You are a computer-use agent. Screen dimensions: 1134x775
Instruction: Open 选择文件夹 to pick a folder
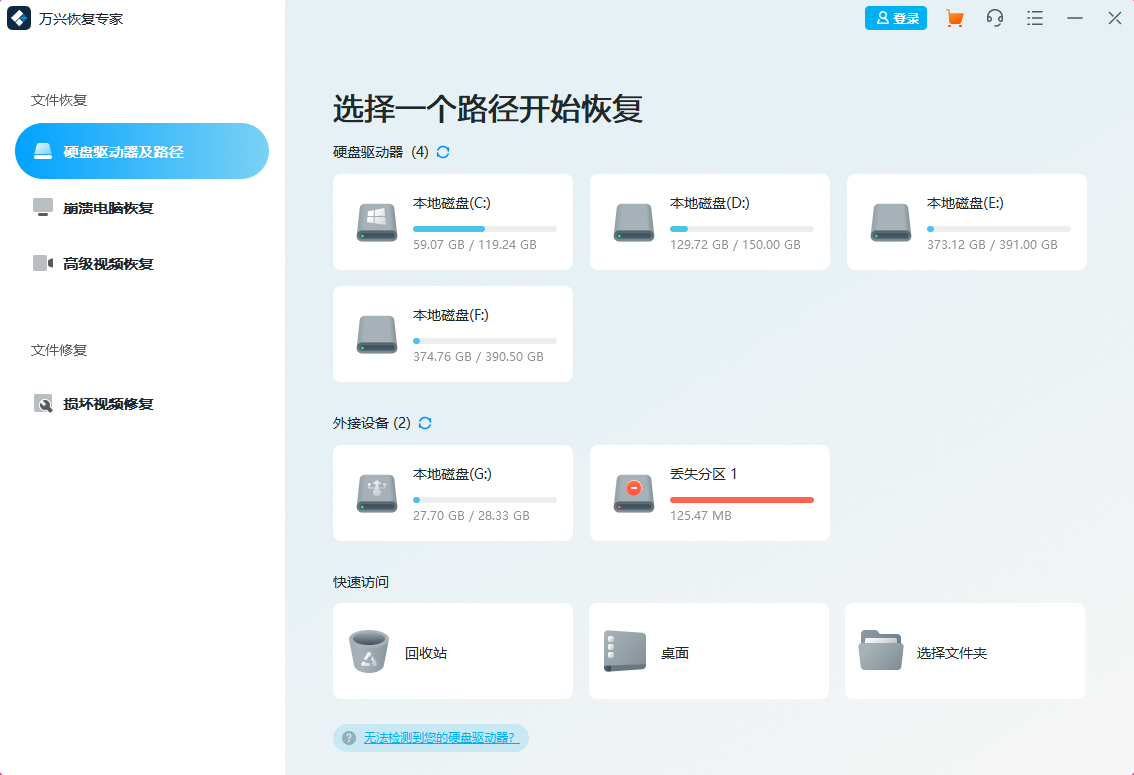(964, 650)
